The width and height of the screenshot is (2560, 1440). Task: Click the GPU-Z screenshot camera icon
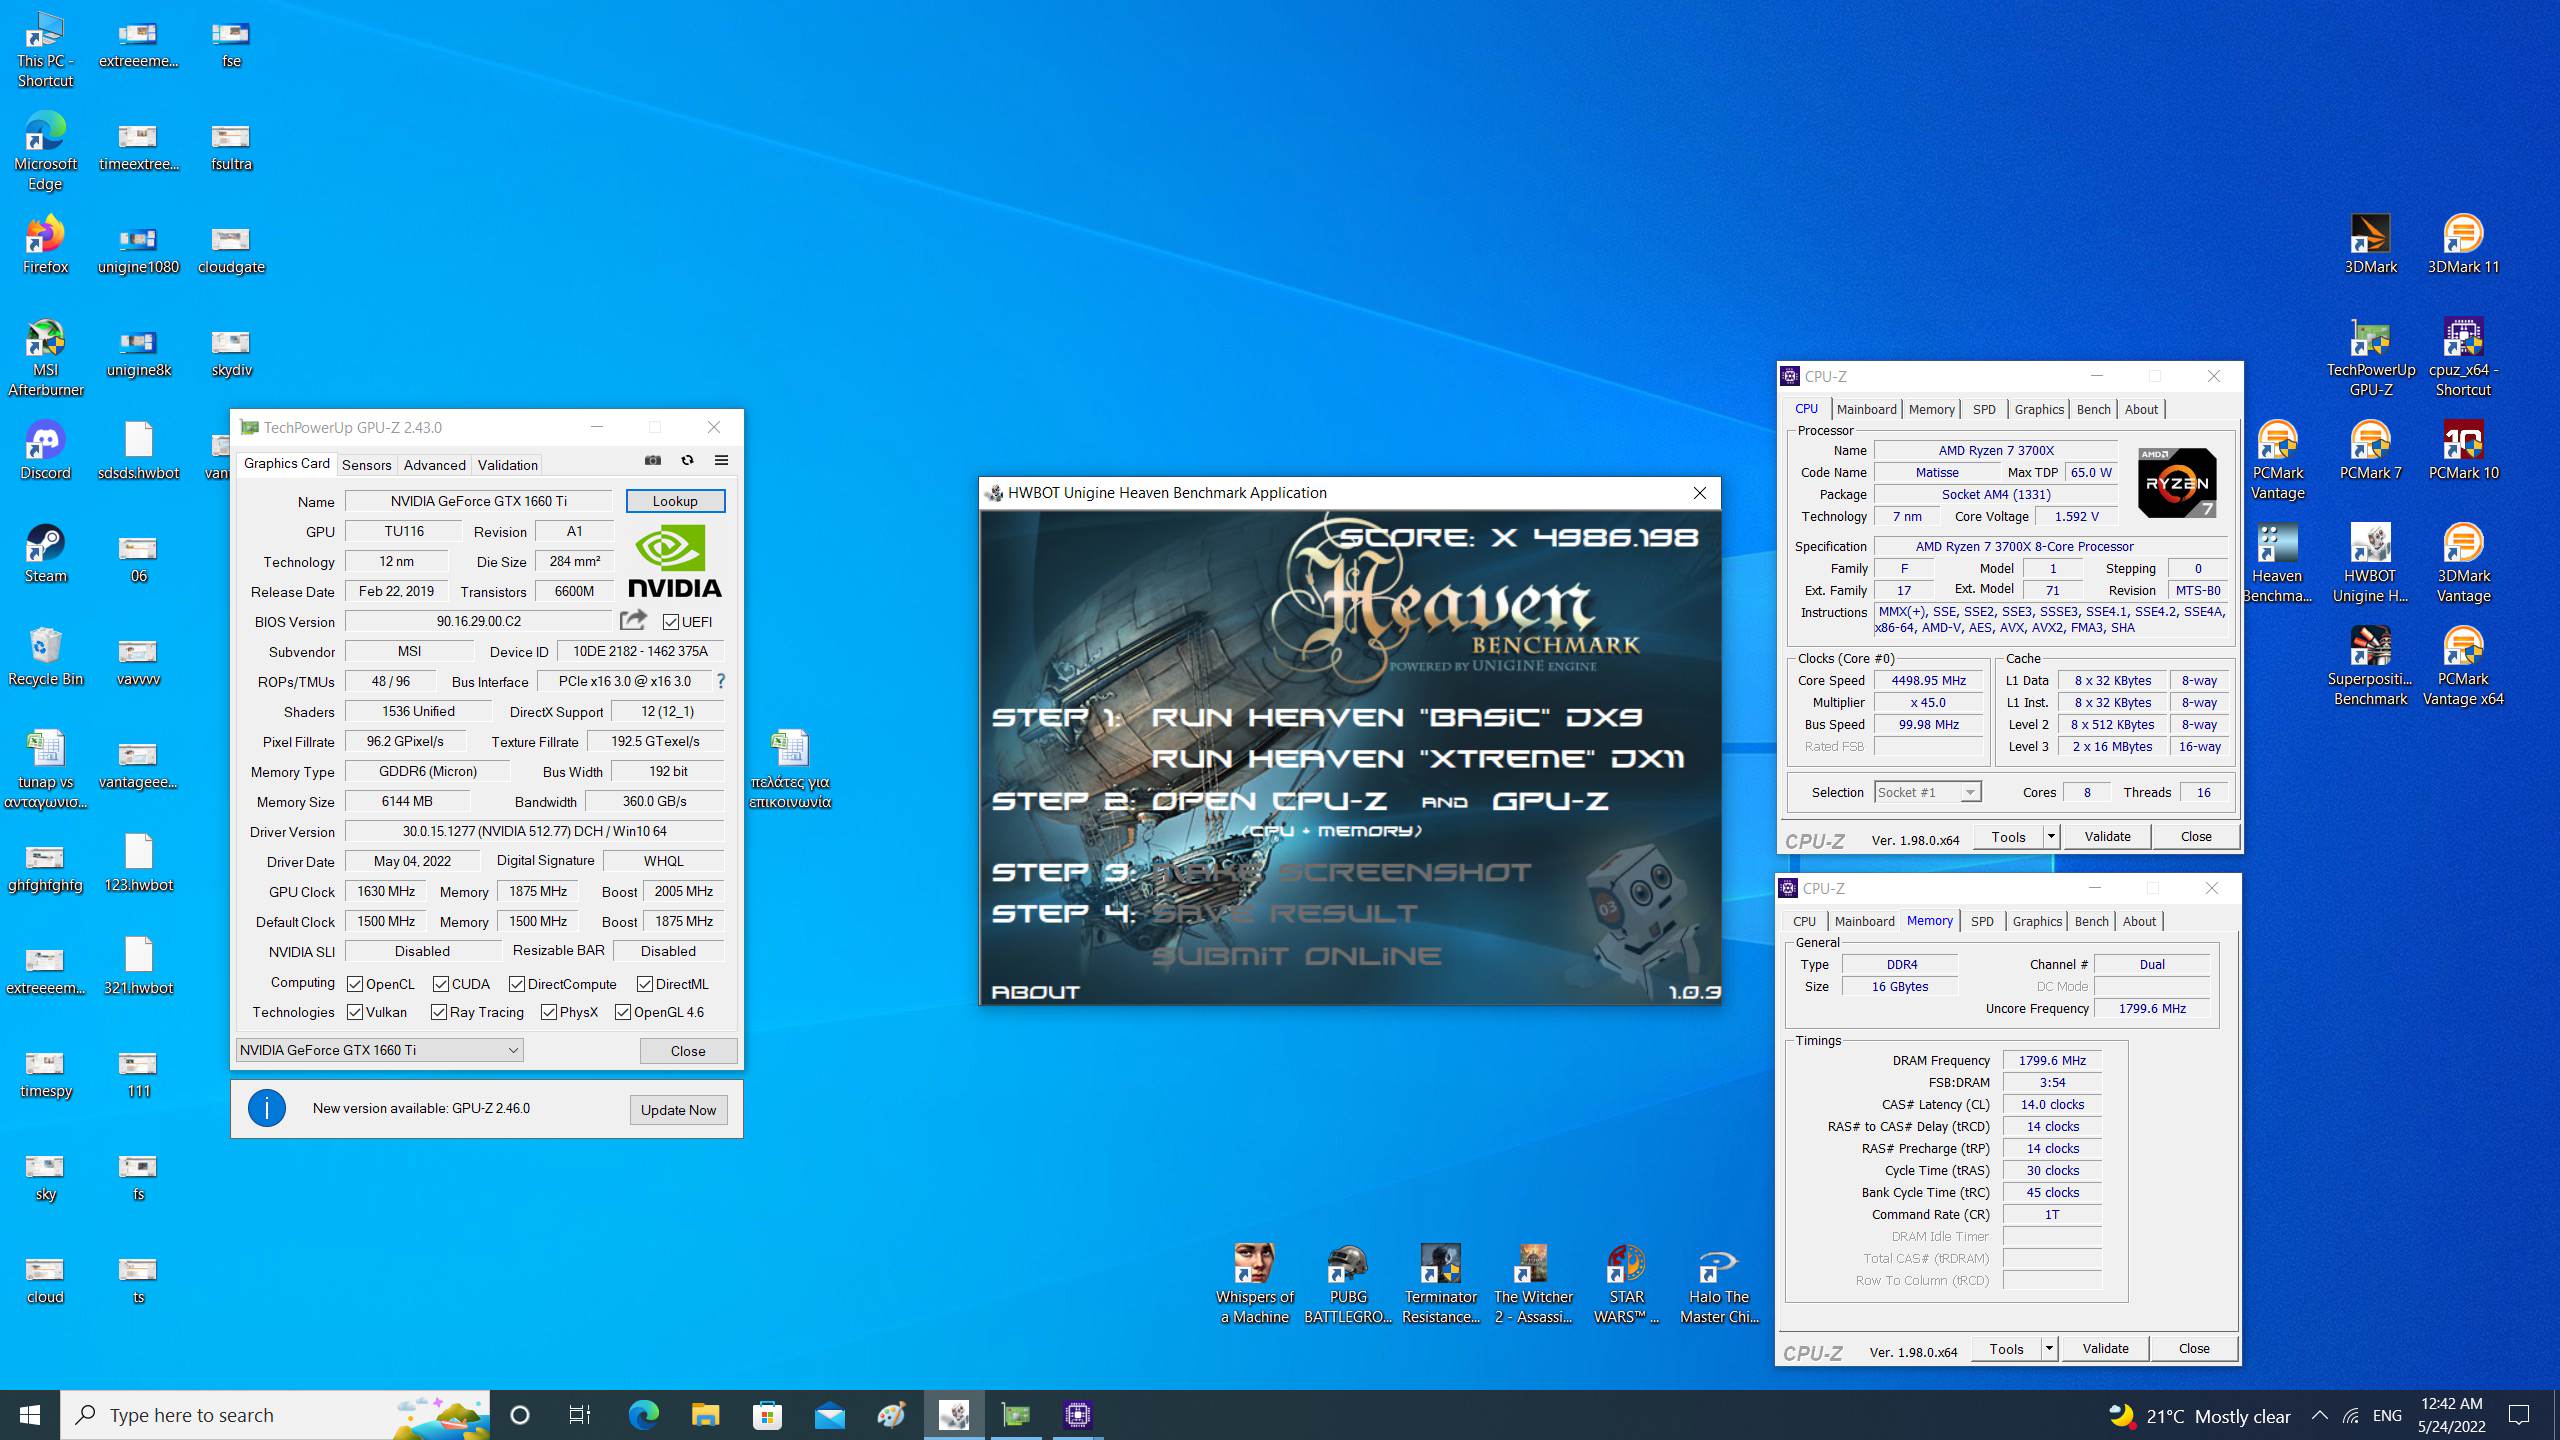pos(653,460)
